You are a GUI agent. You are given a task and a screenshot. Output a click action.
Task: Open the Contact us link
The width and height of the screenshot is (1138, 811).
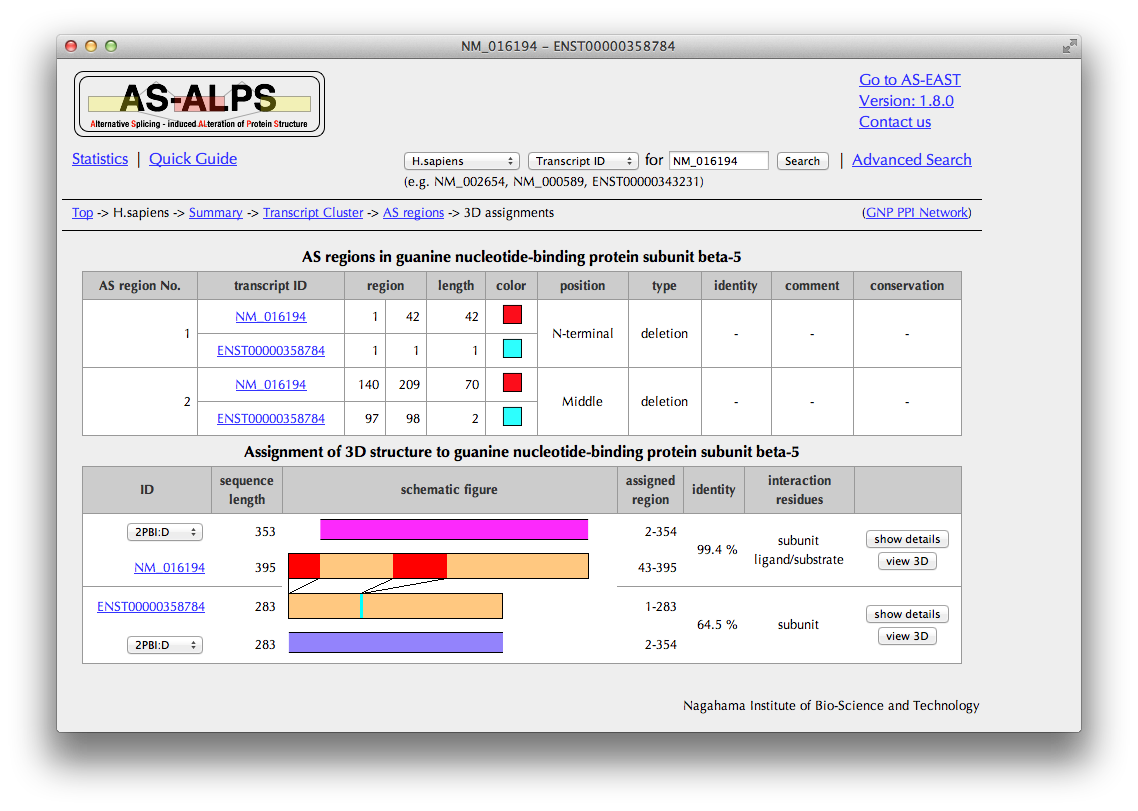coord(894,122)
